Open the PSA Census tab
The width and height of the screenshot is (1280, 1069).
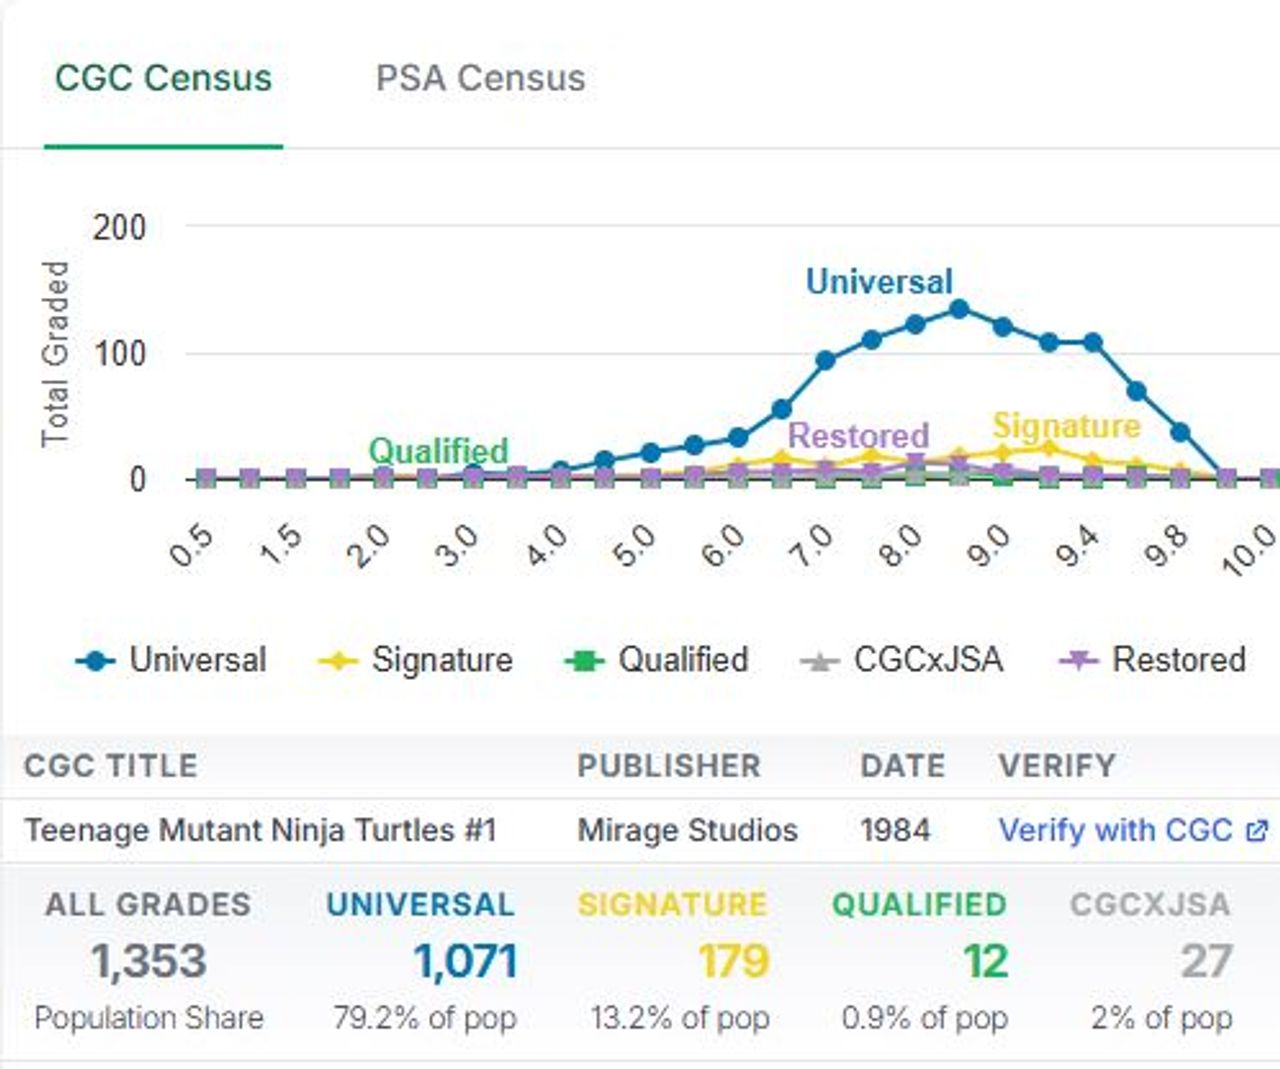(x=480, y=78)
